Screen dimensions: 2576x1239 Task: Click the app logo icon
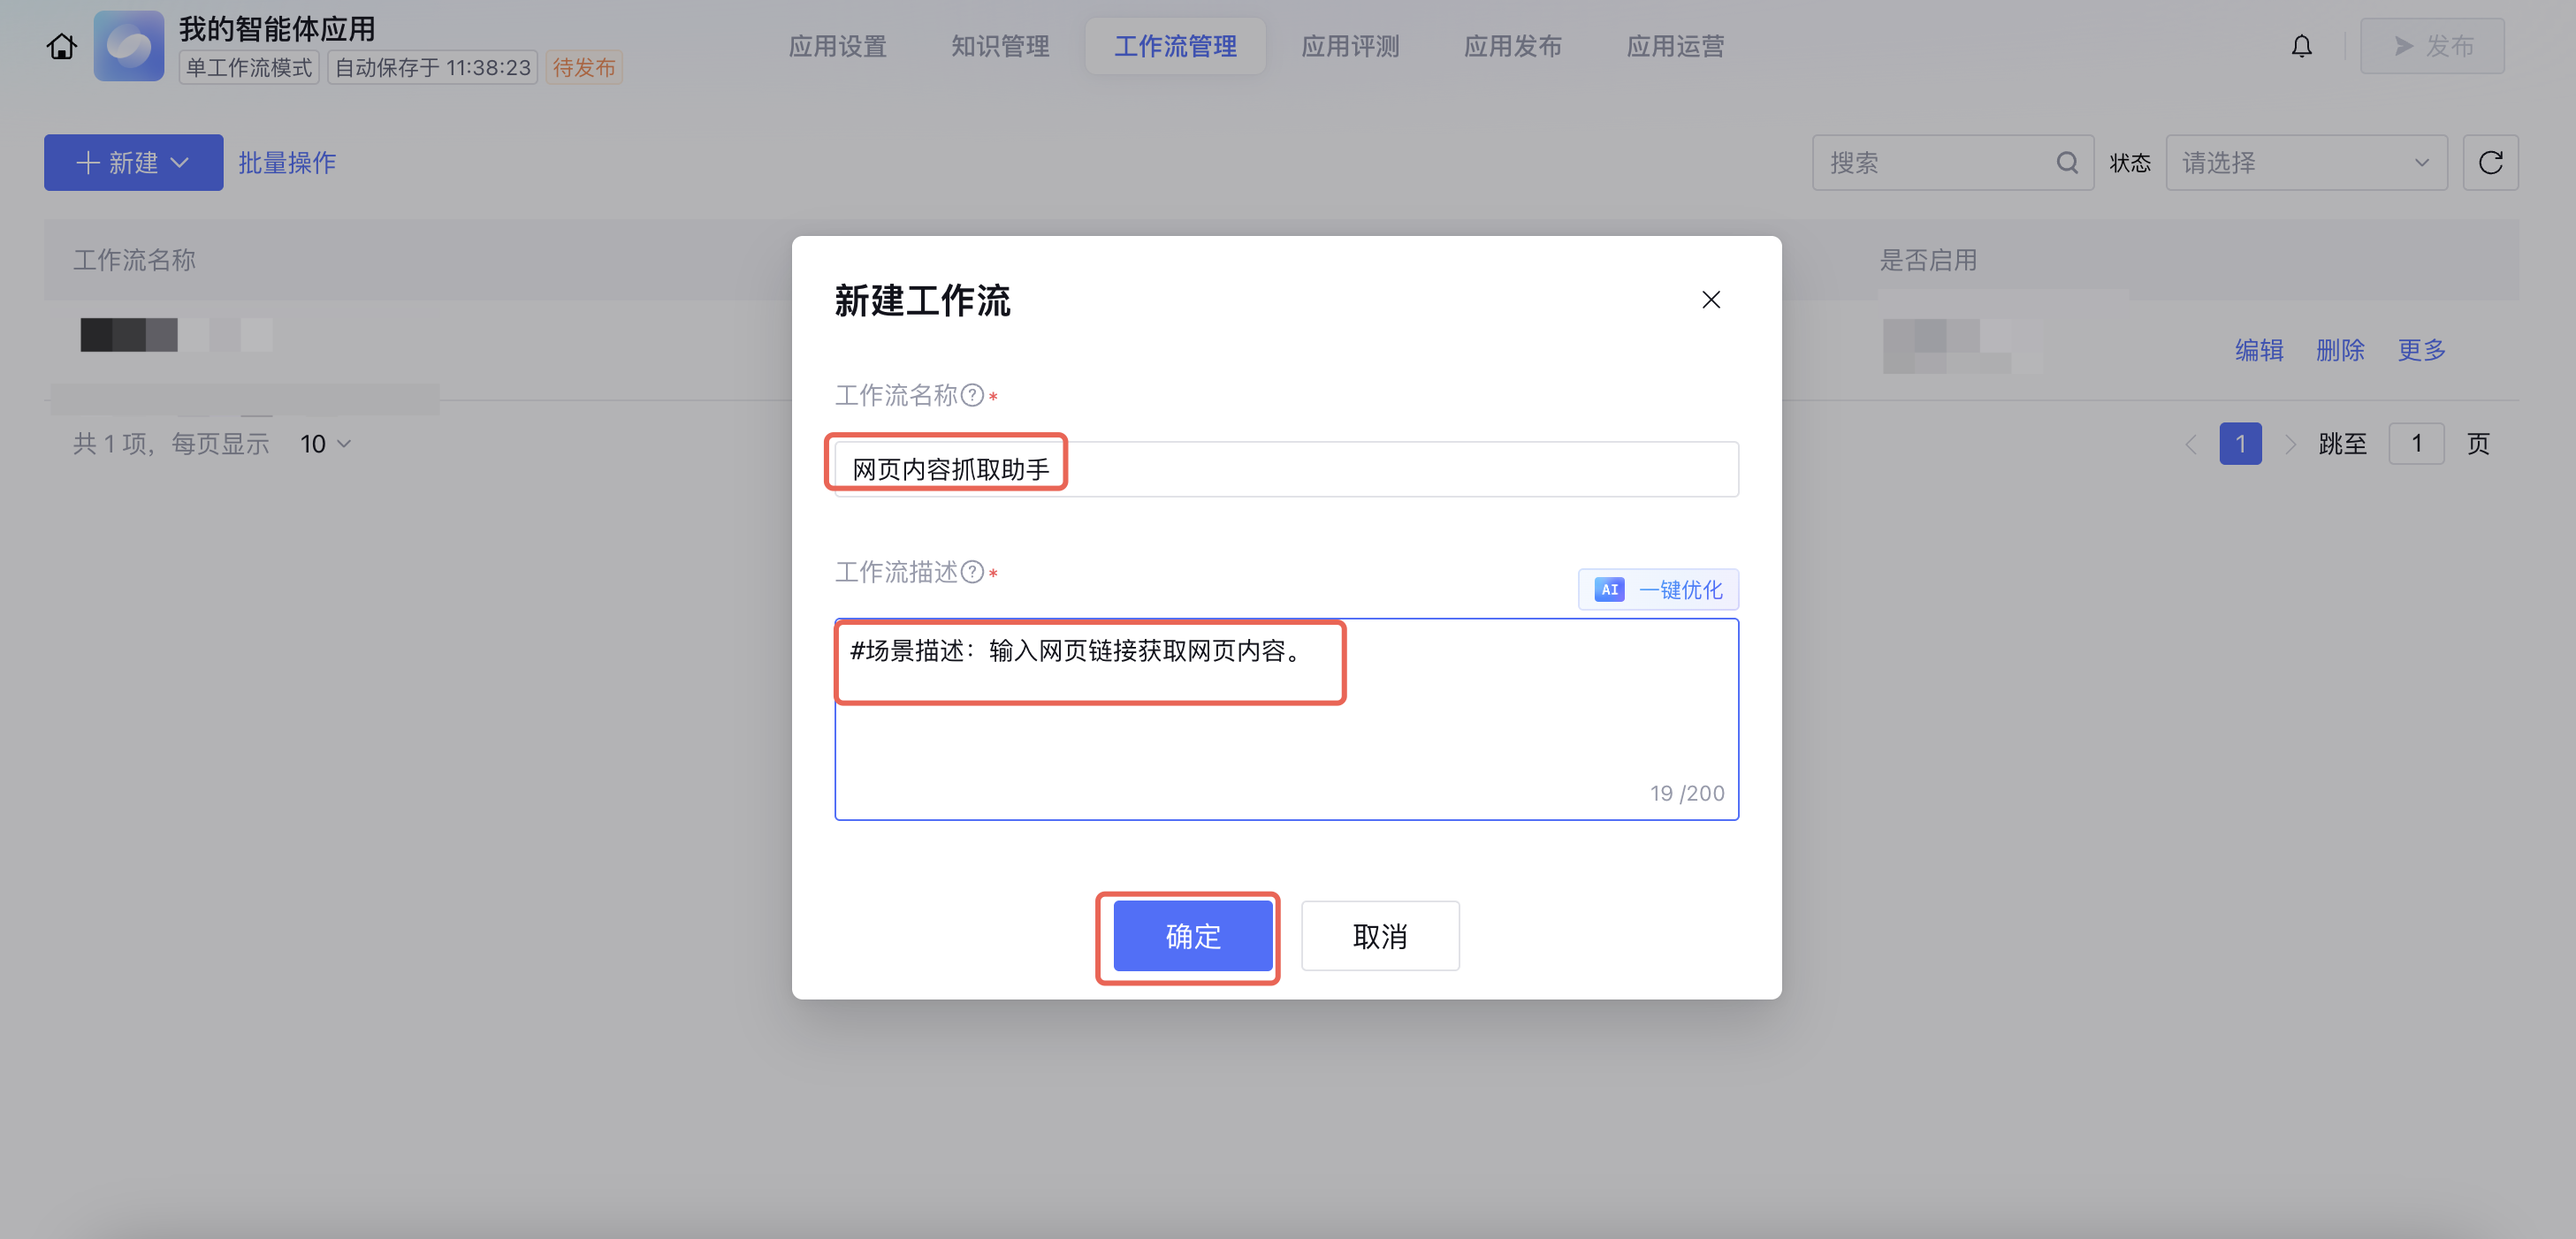129,46
